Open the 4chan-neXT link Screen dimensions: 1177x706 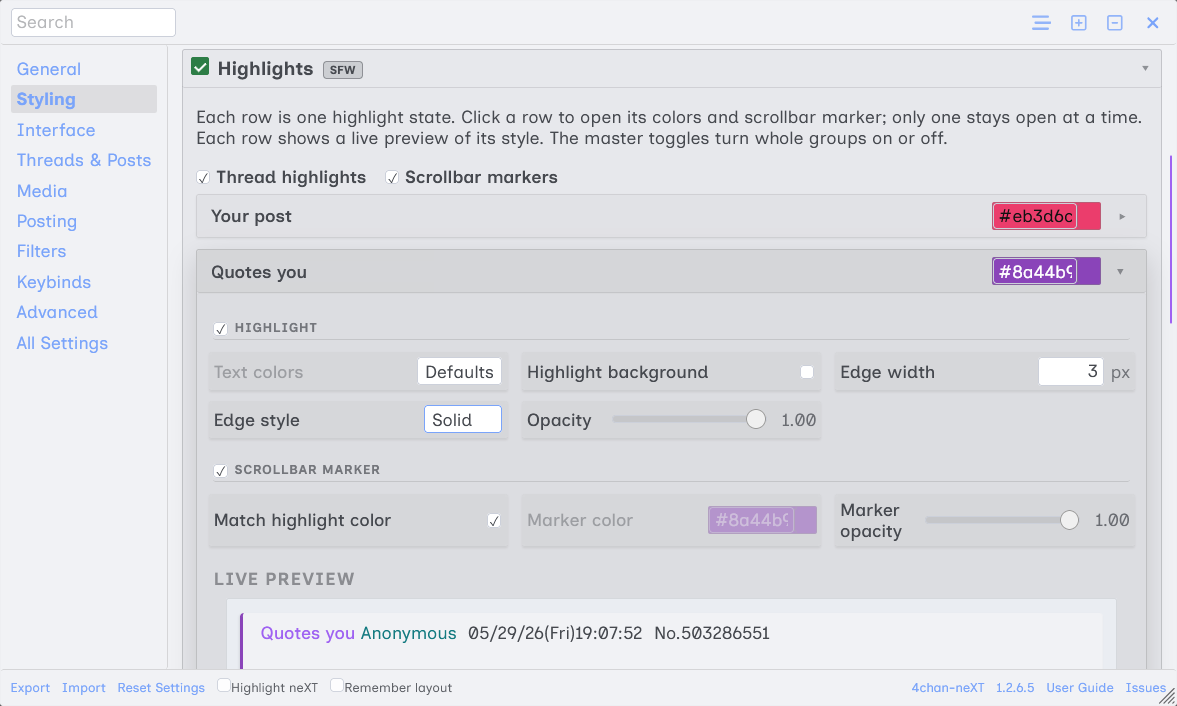coord(947,687)
